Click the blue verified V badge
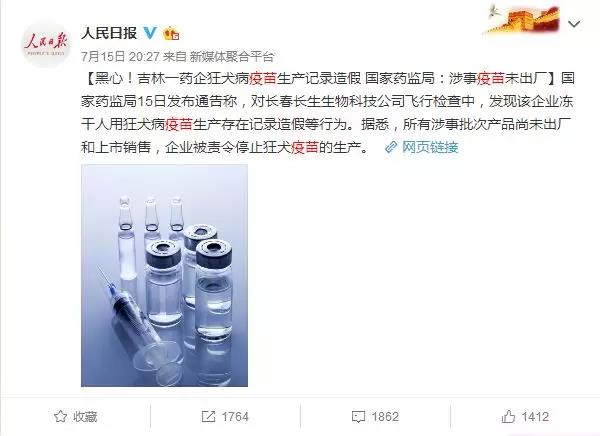The image size is (600, 436). pos(150,33)
